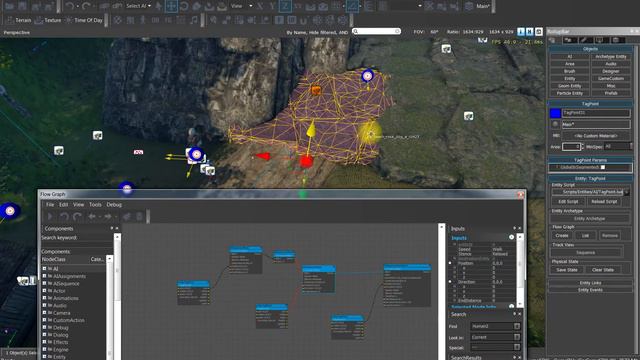Click the layer circle beside Main field

[555, 124]
